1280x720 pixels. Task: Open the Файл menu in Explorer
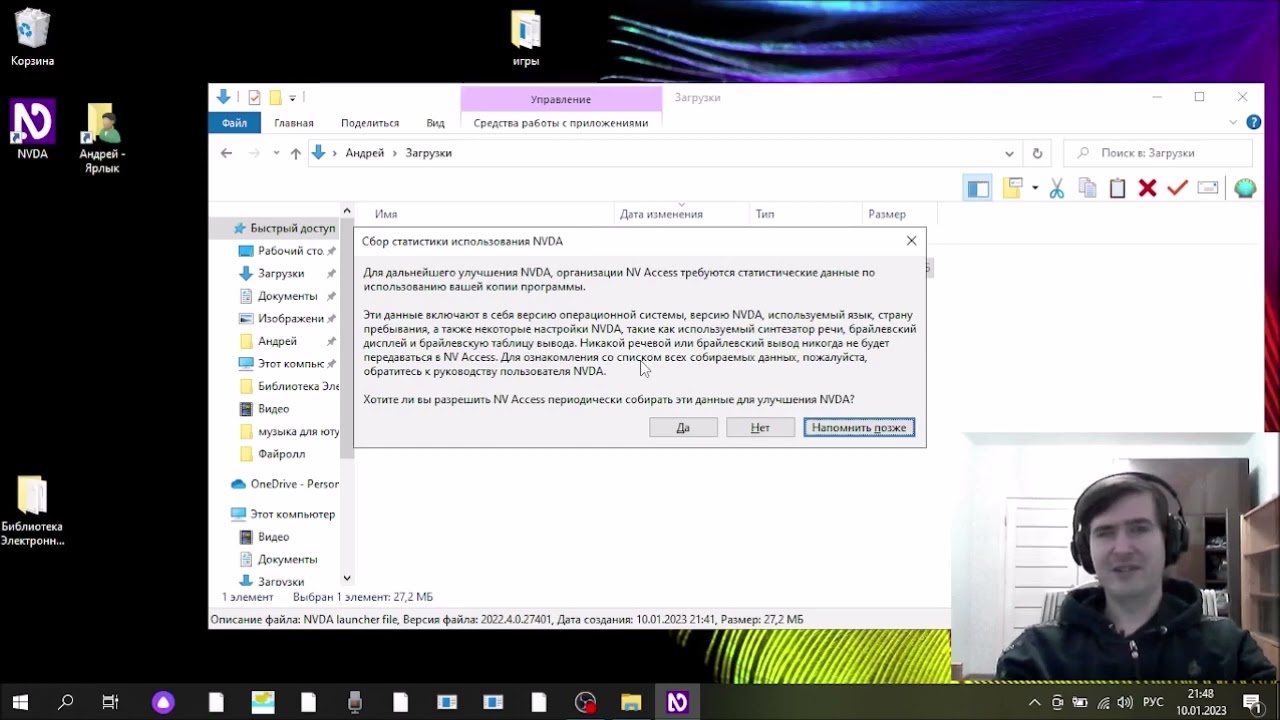coord(234,123)
